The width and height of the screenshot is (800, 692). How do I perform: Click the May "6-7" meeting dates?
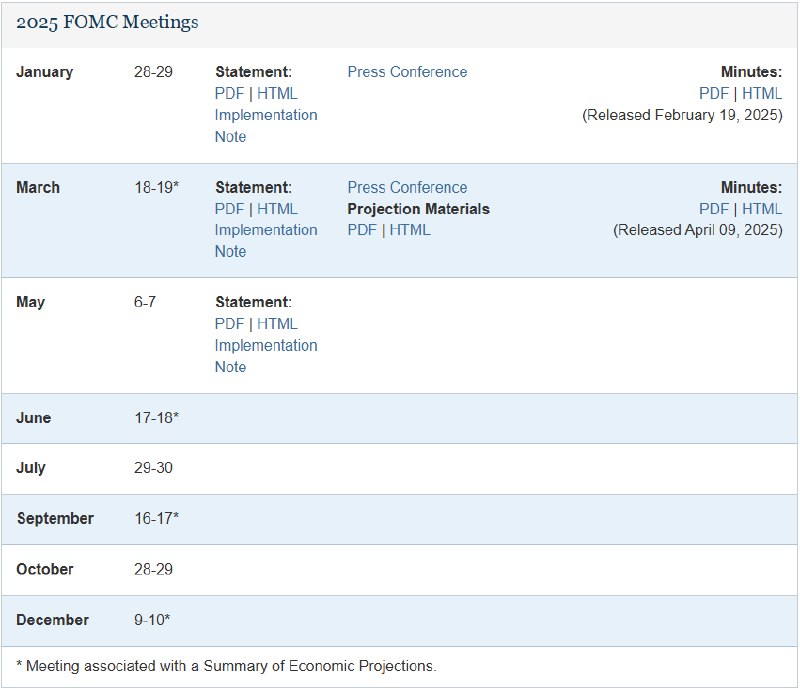click(145, 302)
